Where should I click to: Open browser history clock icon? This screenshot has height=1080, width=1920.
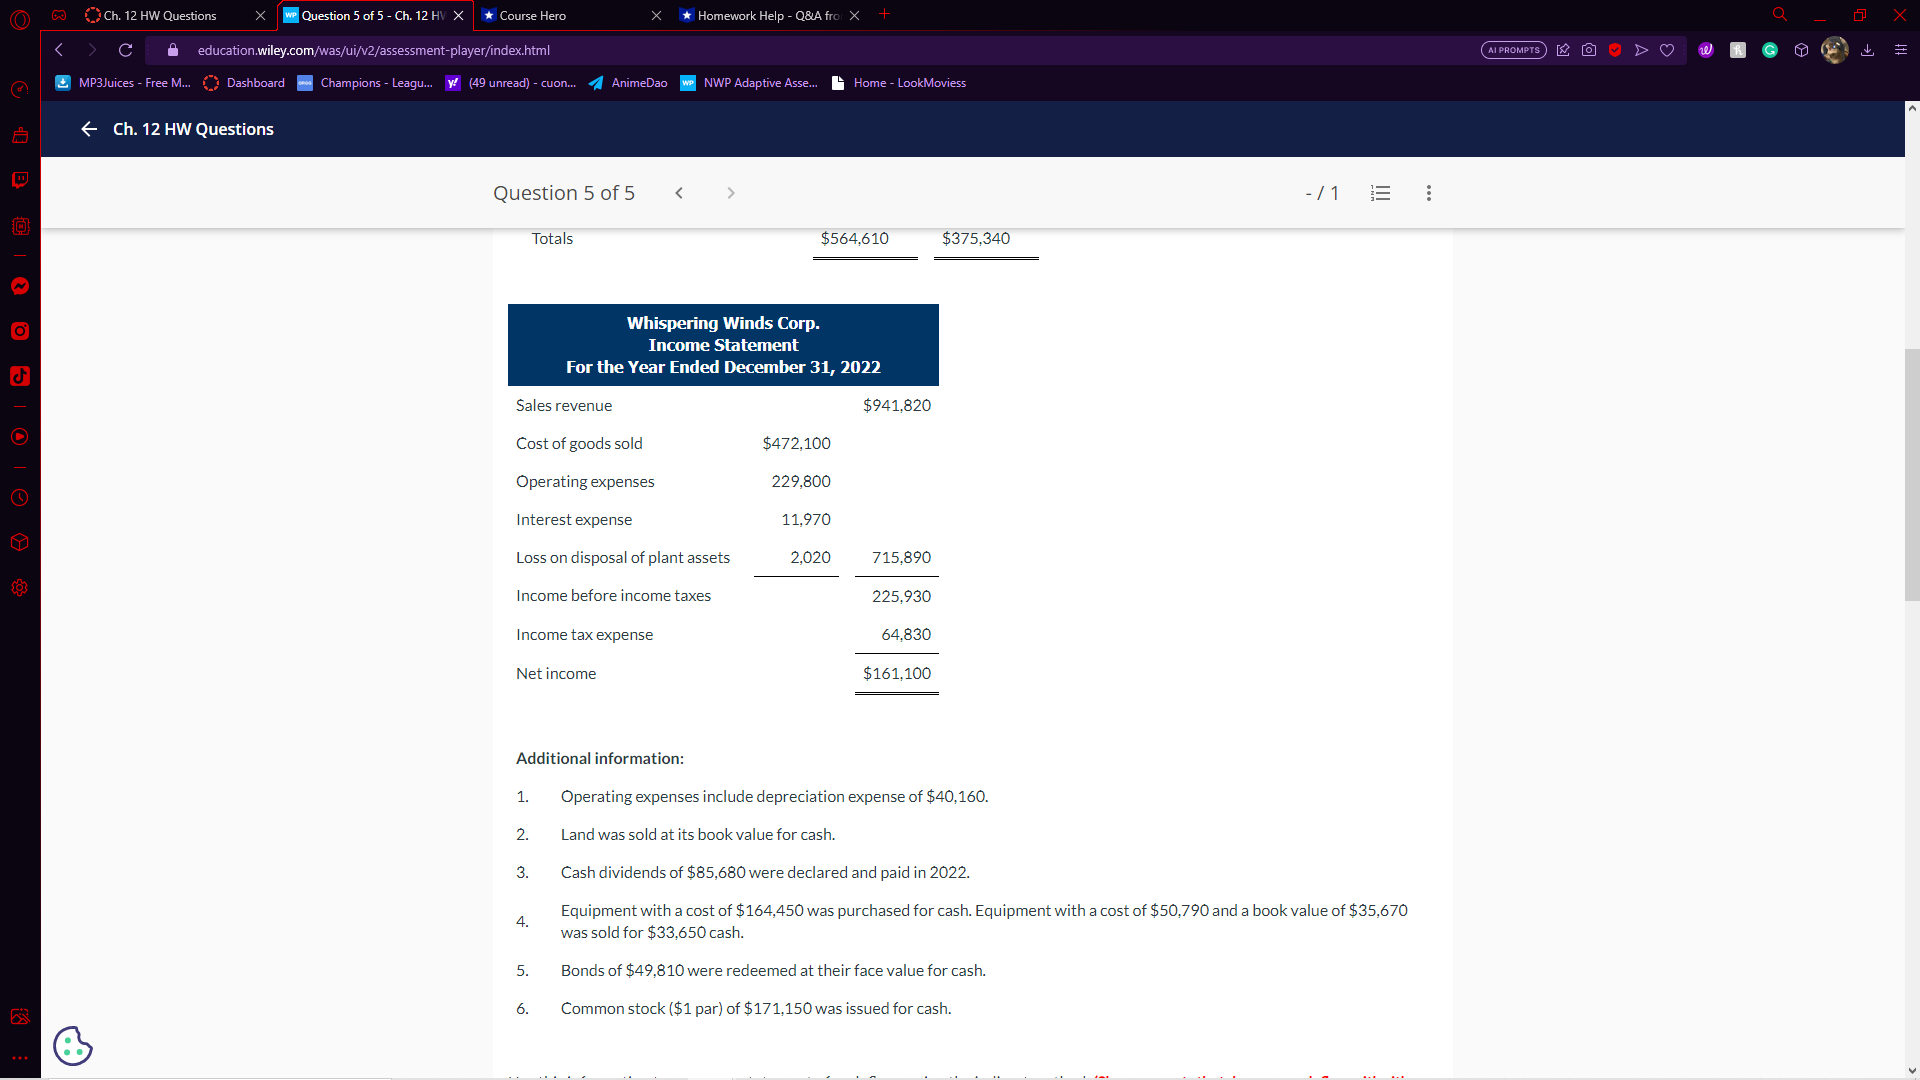pyautogui.click(x=19, y=498)
